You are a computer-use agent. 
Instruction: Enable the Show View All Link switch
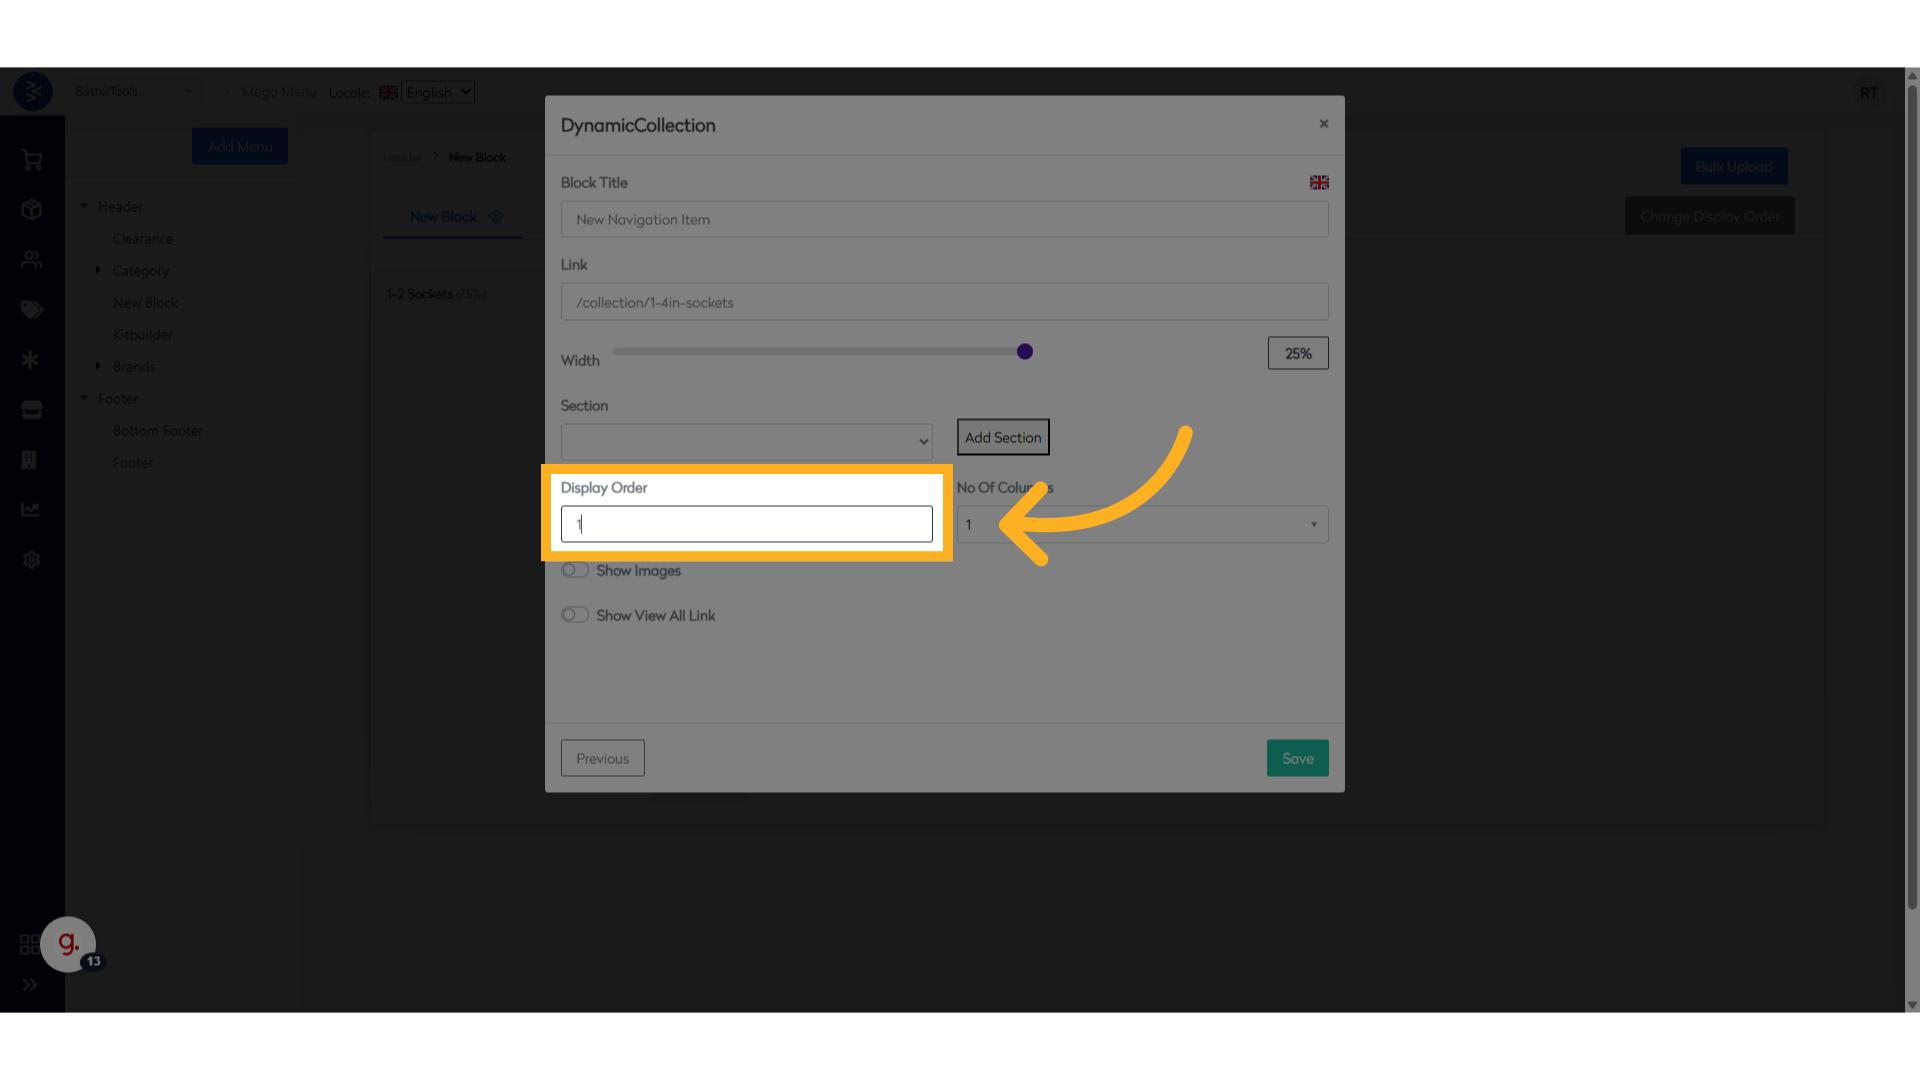(x=575, y=615)
